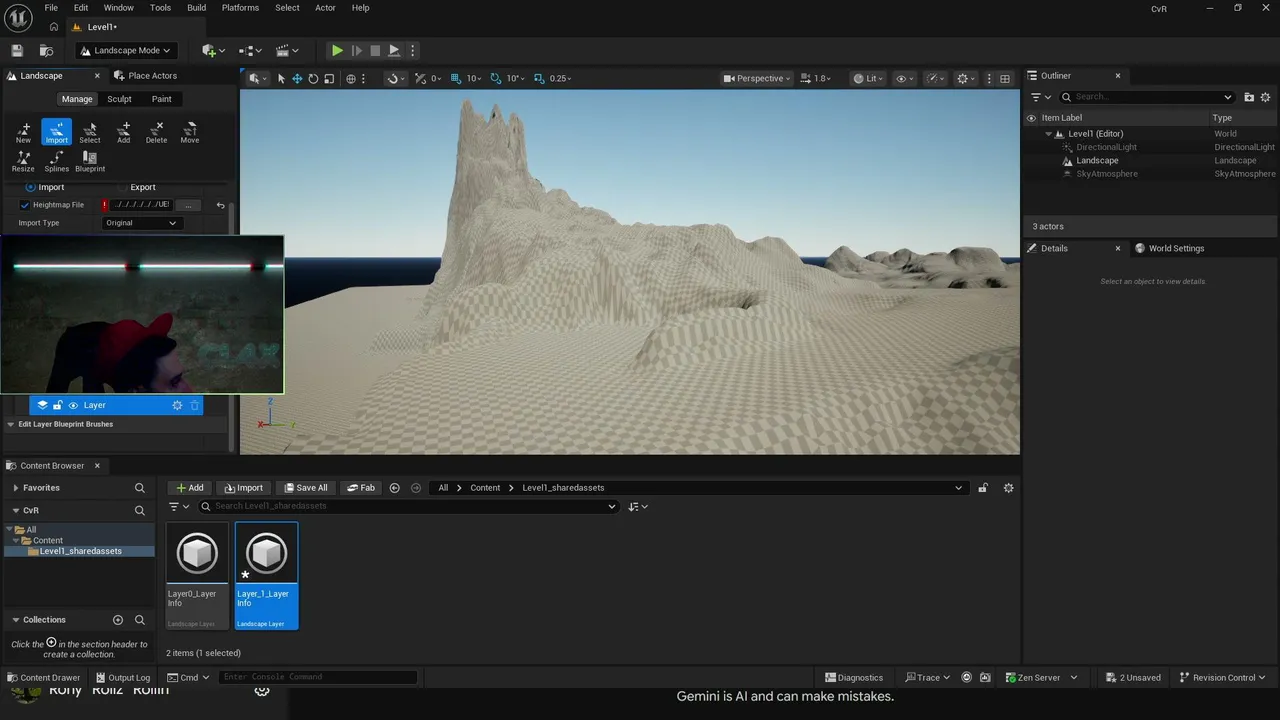Image resolution: width=1280 pixels, height=720 pixels.
Task: Open the play options three-dot menu
Action: pyautogui.click(x=412, y=50)
